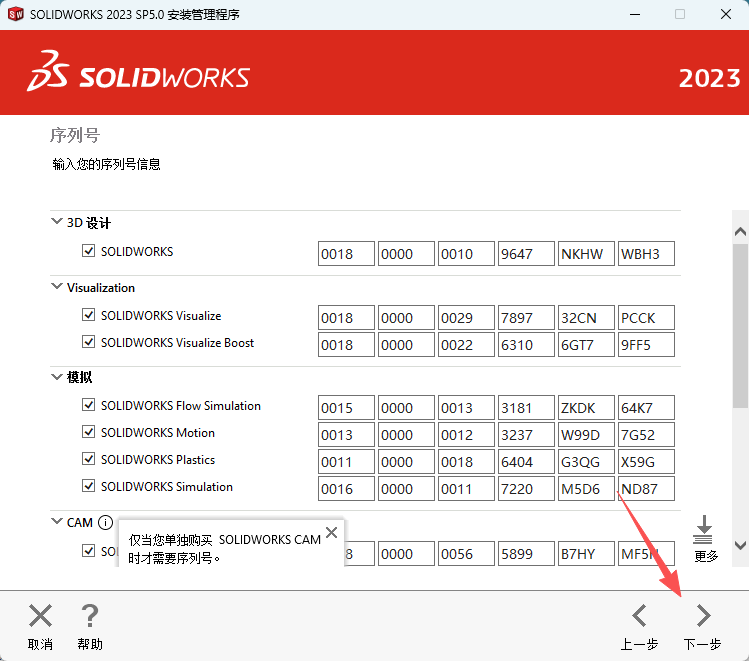Click Motion serial field 7G52

point(646,435)
